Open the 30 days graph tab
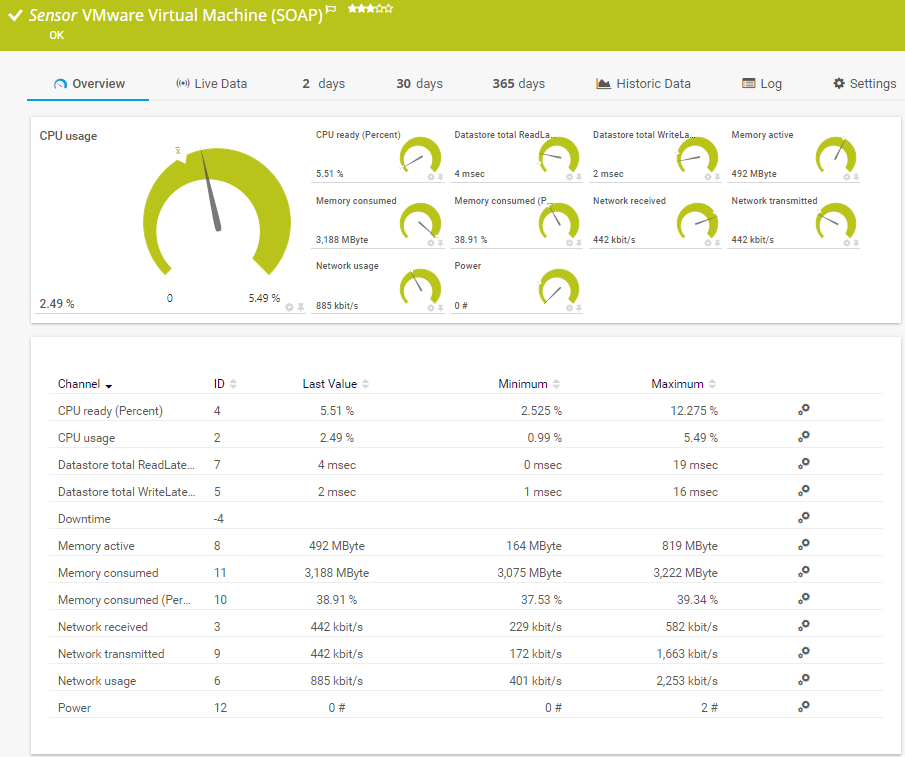 (419, 84)
